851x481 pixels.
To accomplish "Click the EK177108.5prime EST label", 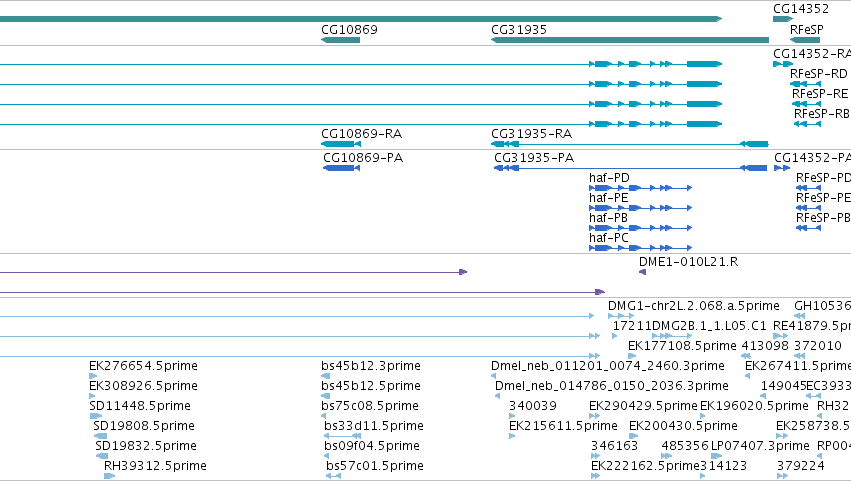I will (682, 346).
